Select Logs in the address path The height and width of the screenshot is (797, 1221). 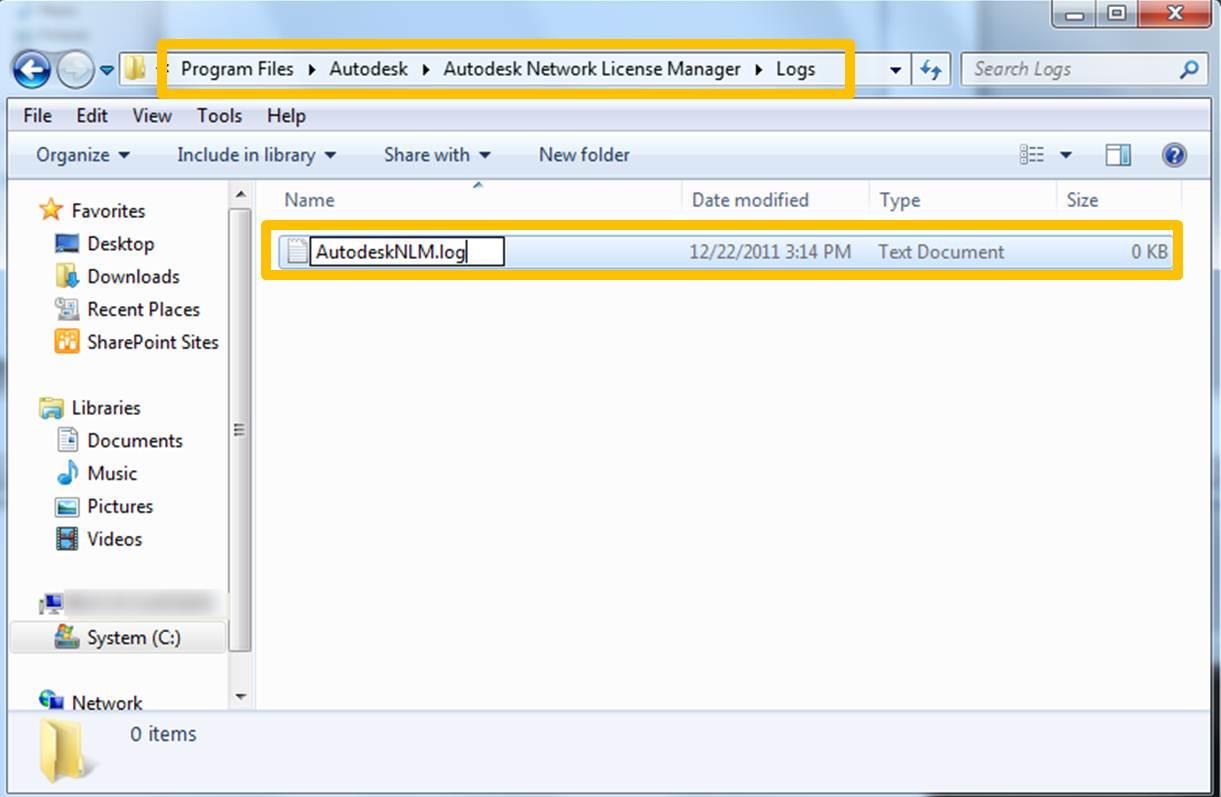coord(796,69)
